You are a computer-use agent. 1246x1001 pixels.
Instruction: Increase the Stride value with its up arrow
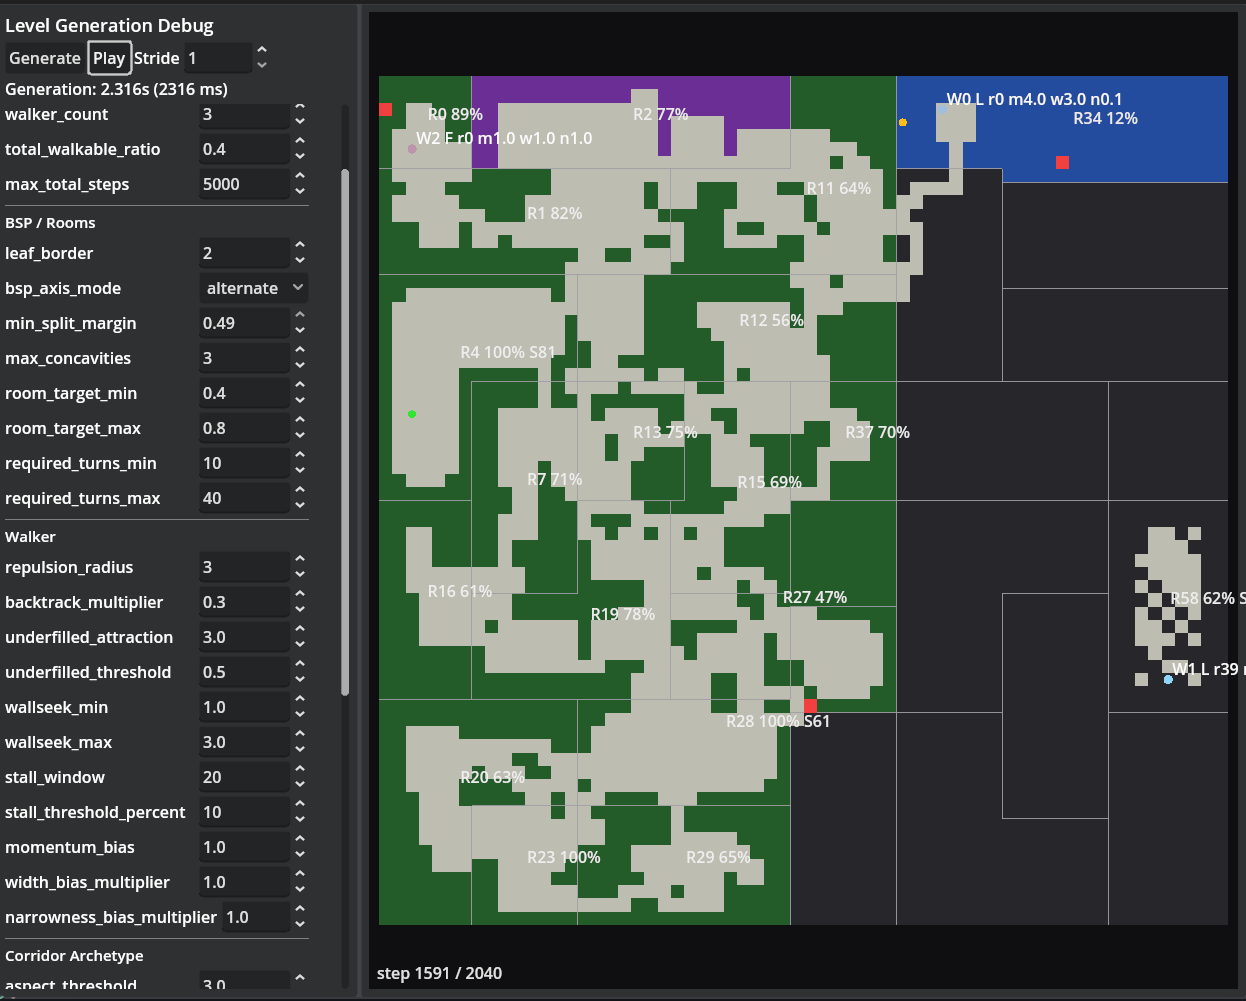[261, 52]
